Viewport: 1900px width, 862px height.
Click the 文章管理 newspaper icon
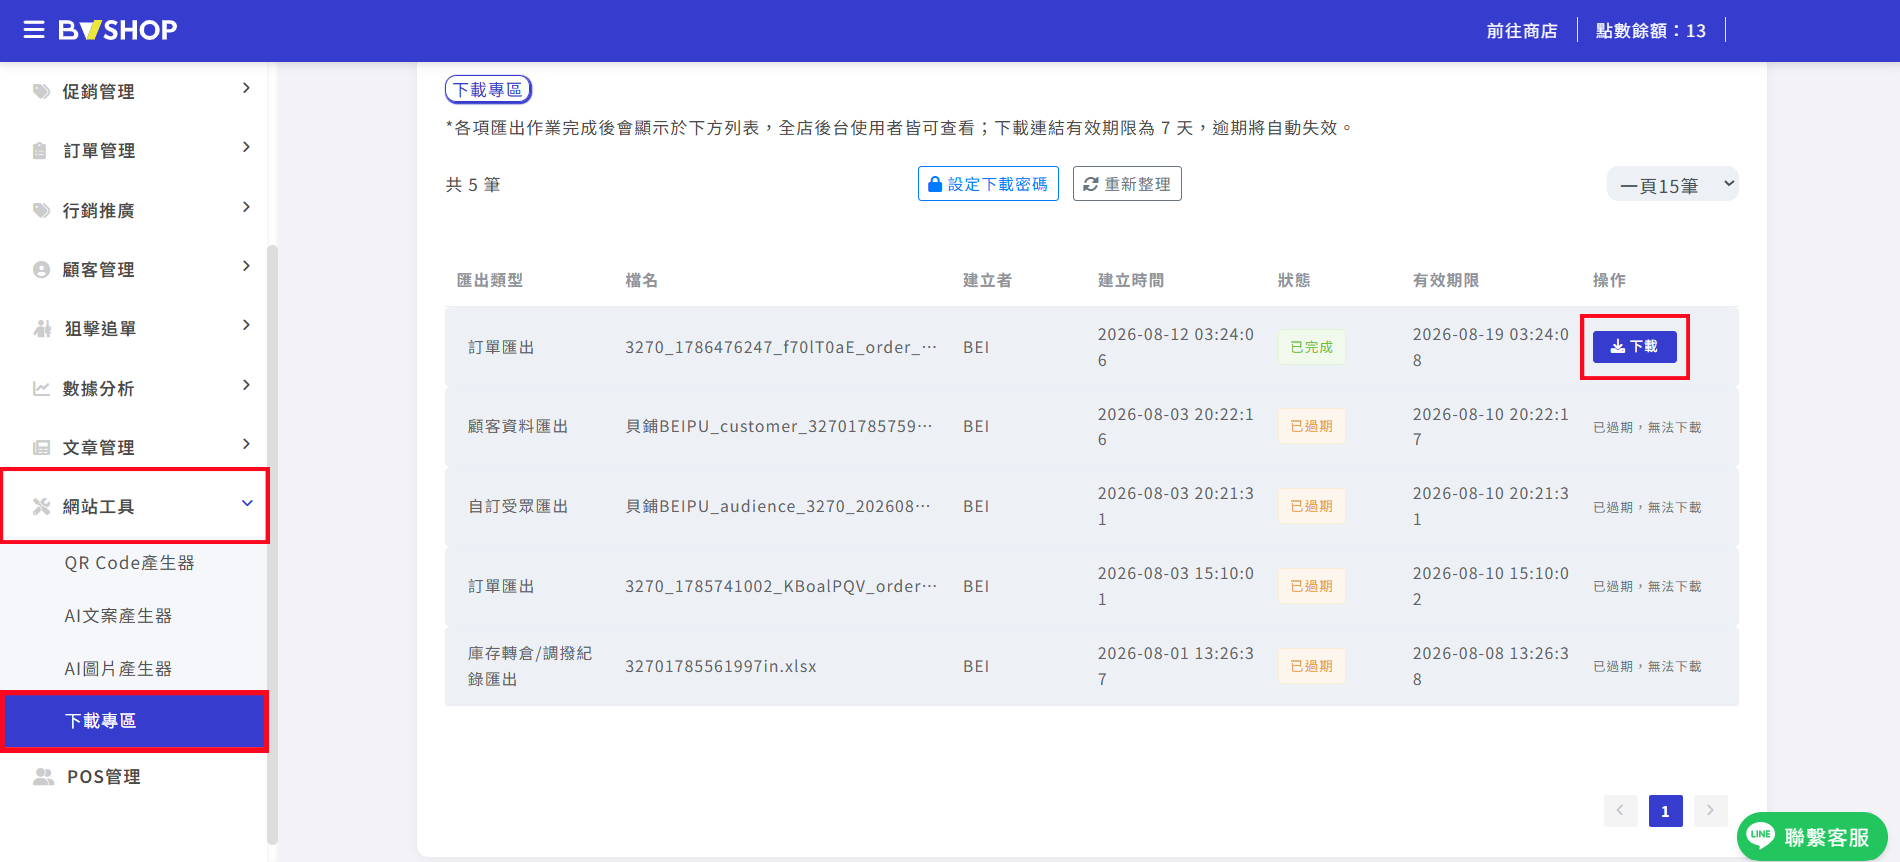(x=41, y=447)
